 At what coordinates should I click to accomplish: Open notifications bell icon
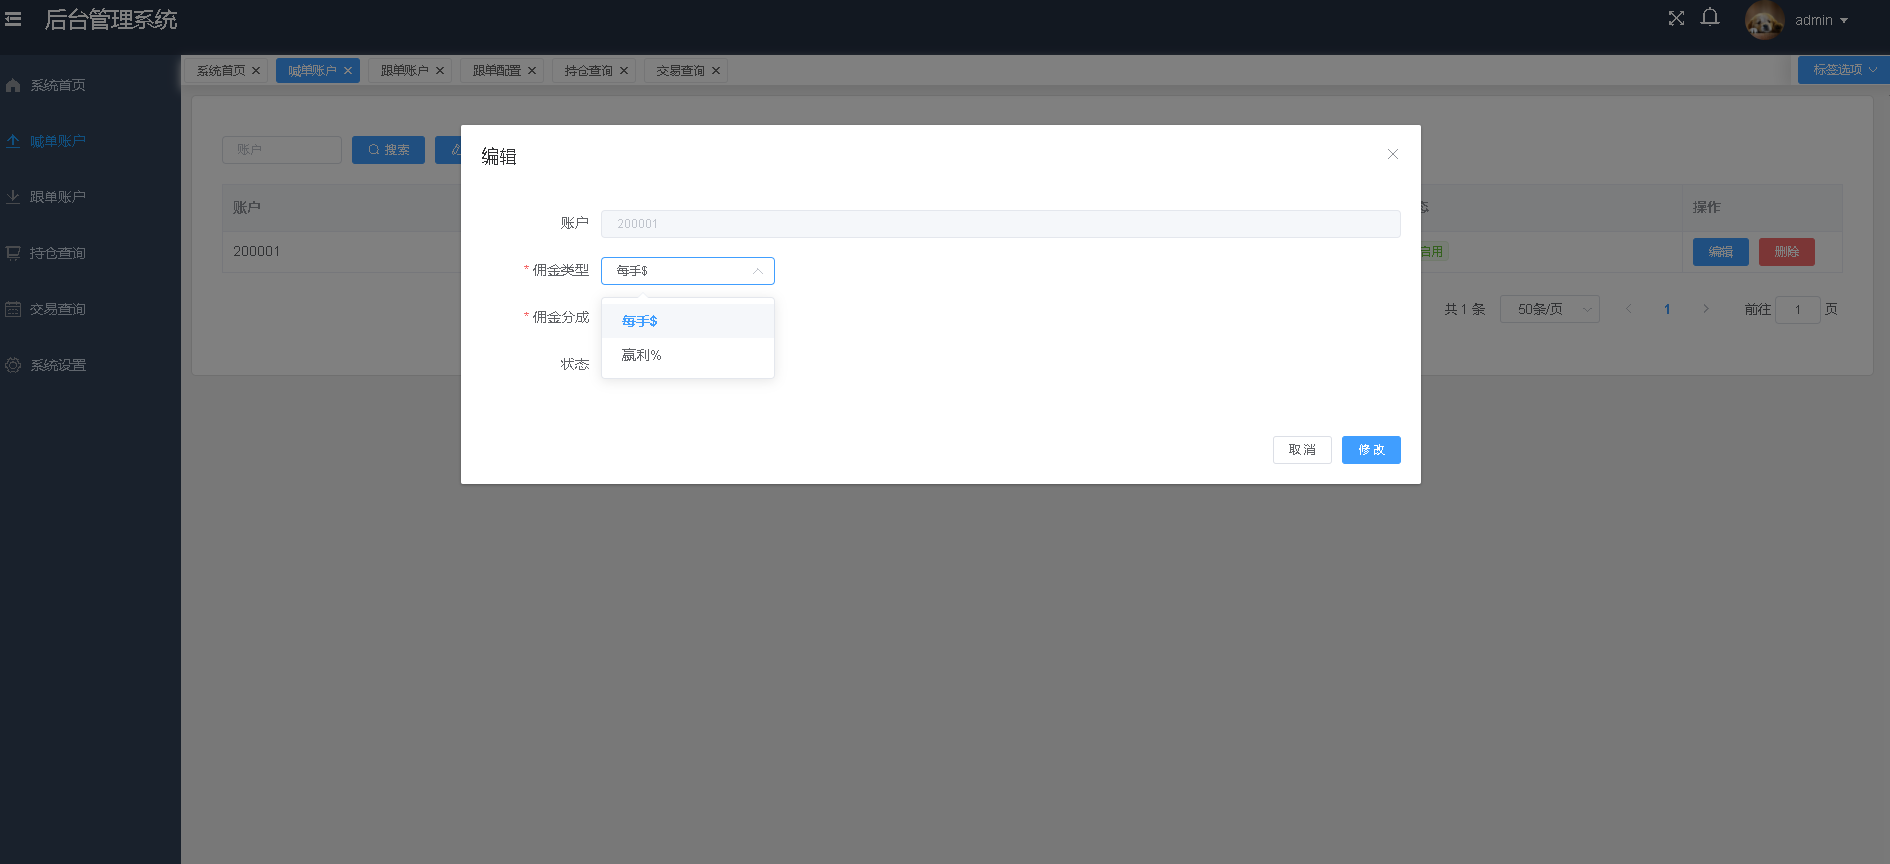click(1710, 18)
